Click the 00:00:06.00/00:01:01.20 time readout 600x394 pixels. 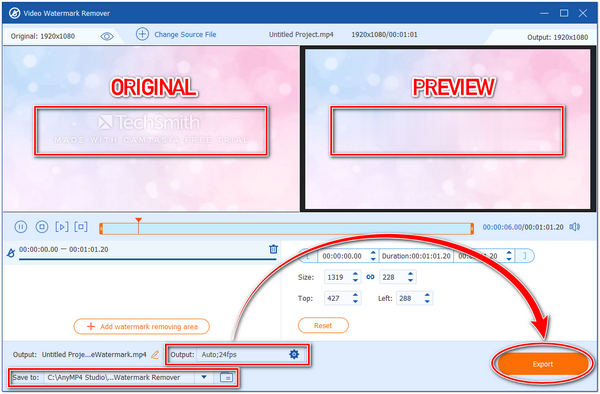click(x=523, y=227)
